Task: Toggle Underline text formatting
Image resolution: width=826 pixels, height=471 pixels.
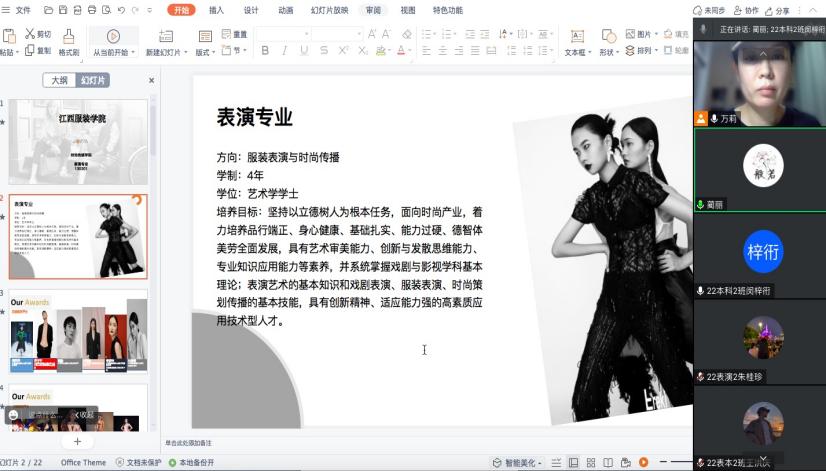Action: click(304, 51)
